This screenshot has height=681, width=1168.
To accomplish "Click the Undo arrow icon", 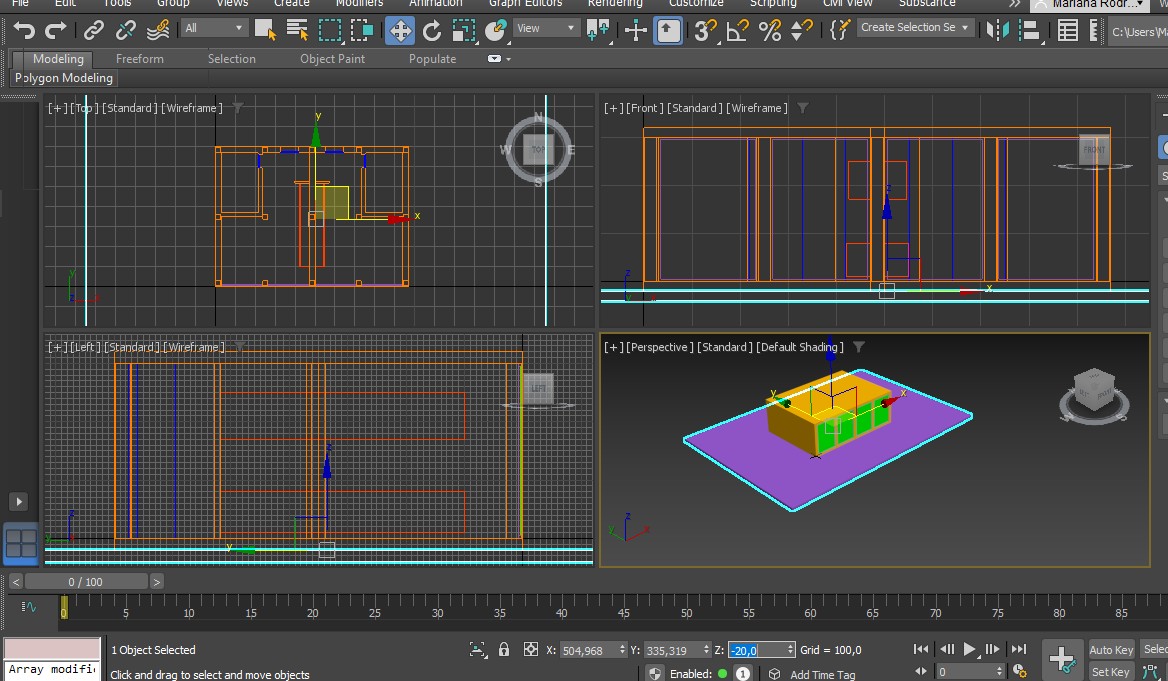I will tap(24, 30).
